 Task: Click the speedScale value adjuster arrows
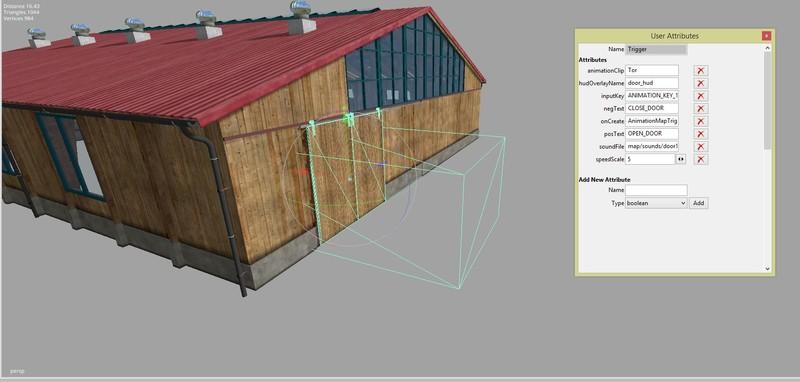681,160
